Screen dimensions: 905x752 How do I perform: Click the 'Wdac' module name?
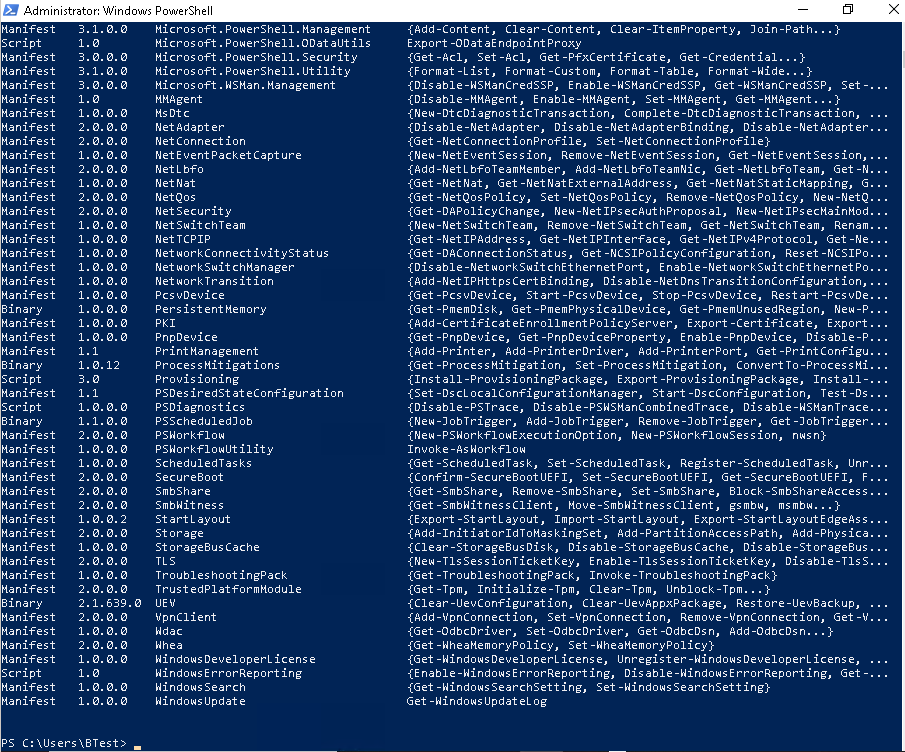tap(169, 631)
